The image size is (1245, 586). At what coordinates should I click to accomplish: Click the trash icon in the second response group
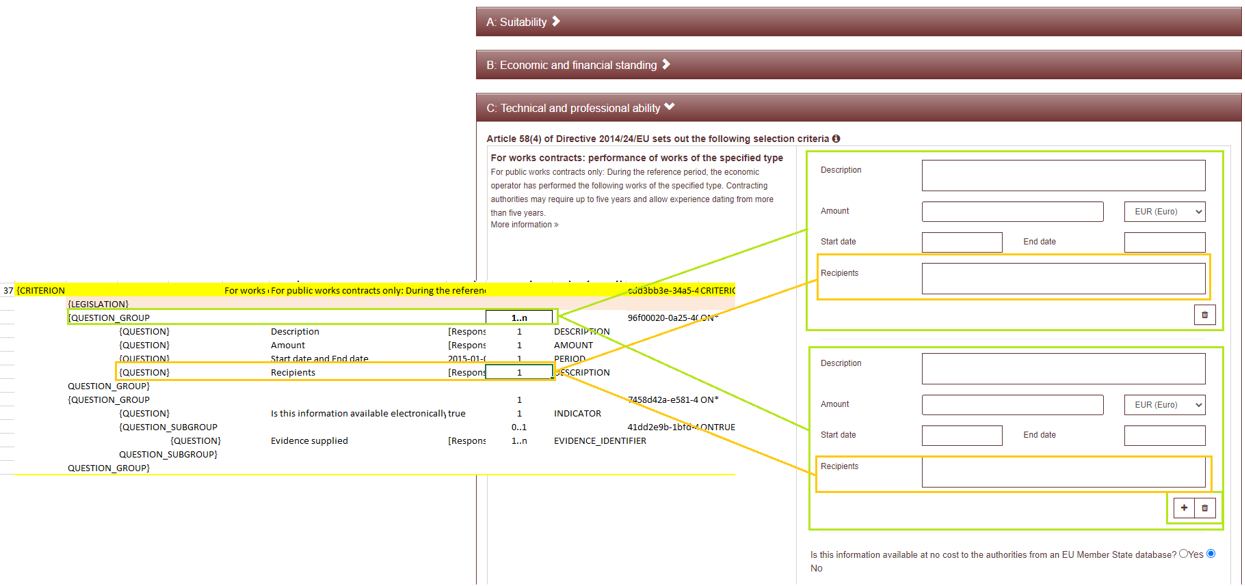point(1204,508)
